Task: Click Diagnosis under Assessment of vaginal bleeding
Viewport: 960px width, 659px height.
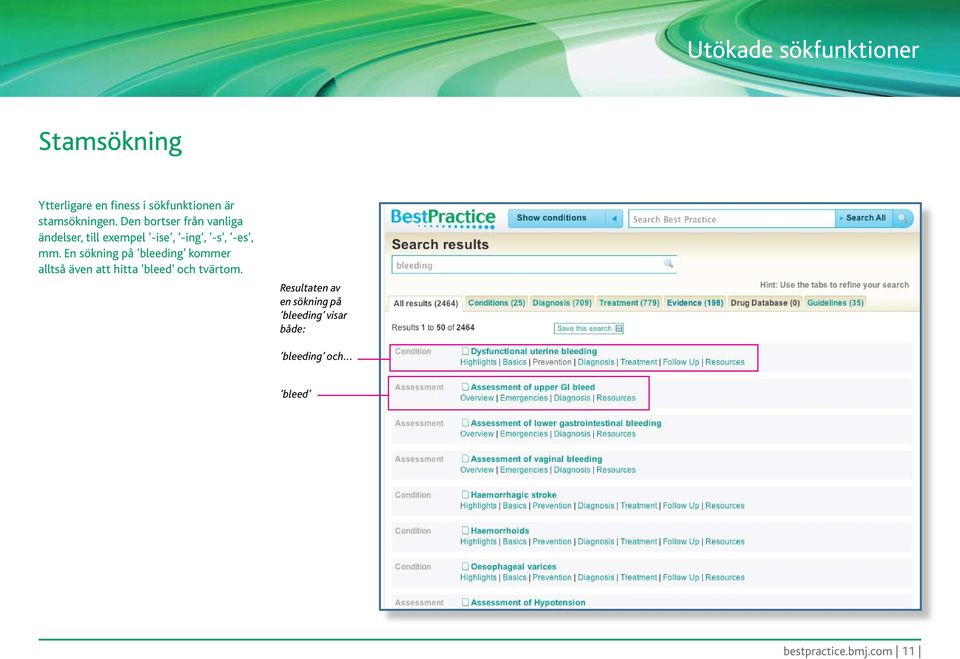Action: (572, 470)
